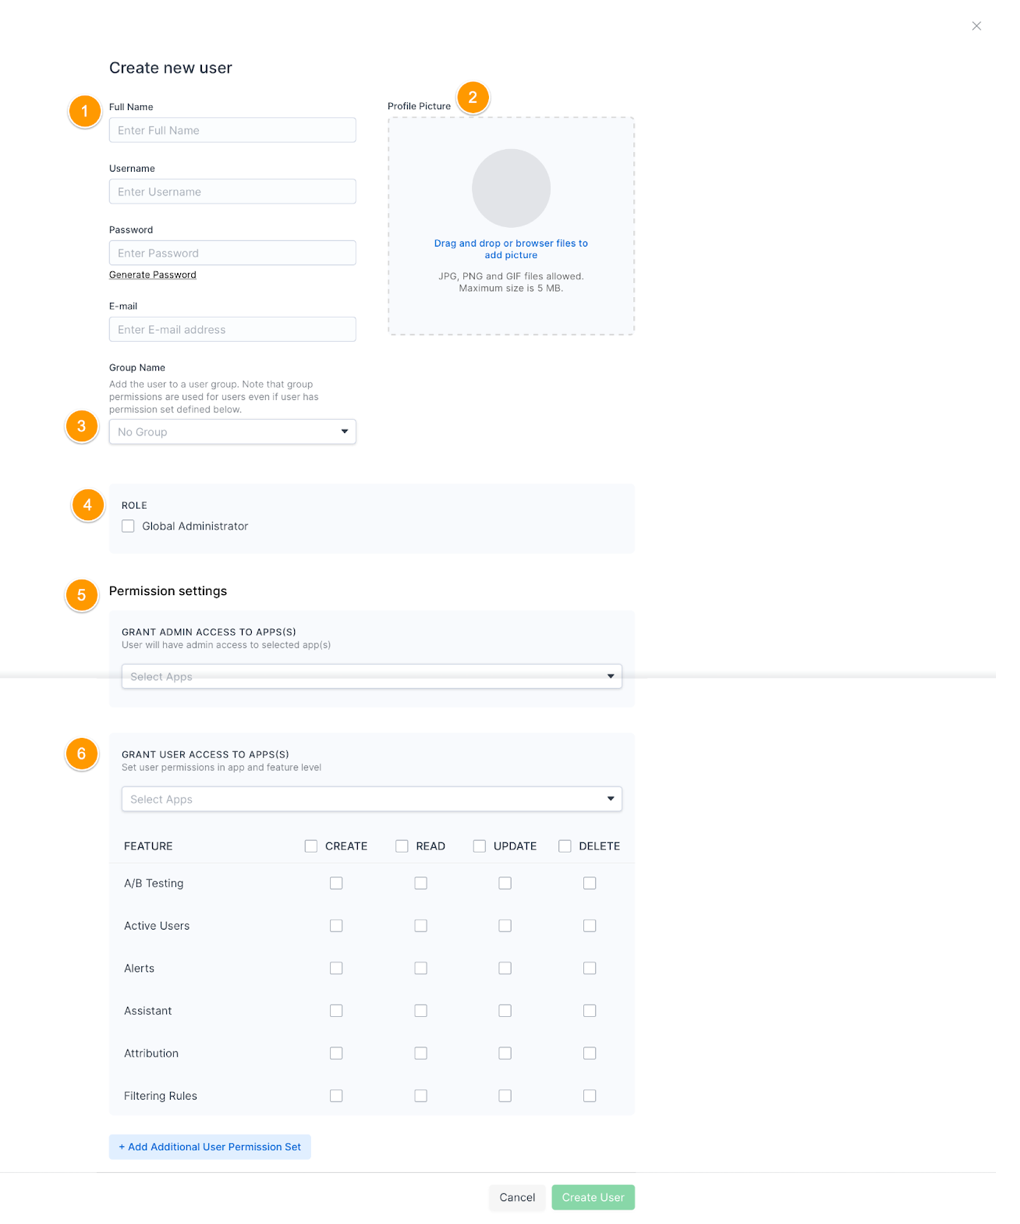Click the Cancel button

(x=517, y=1197)
